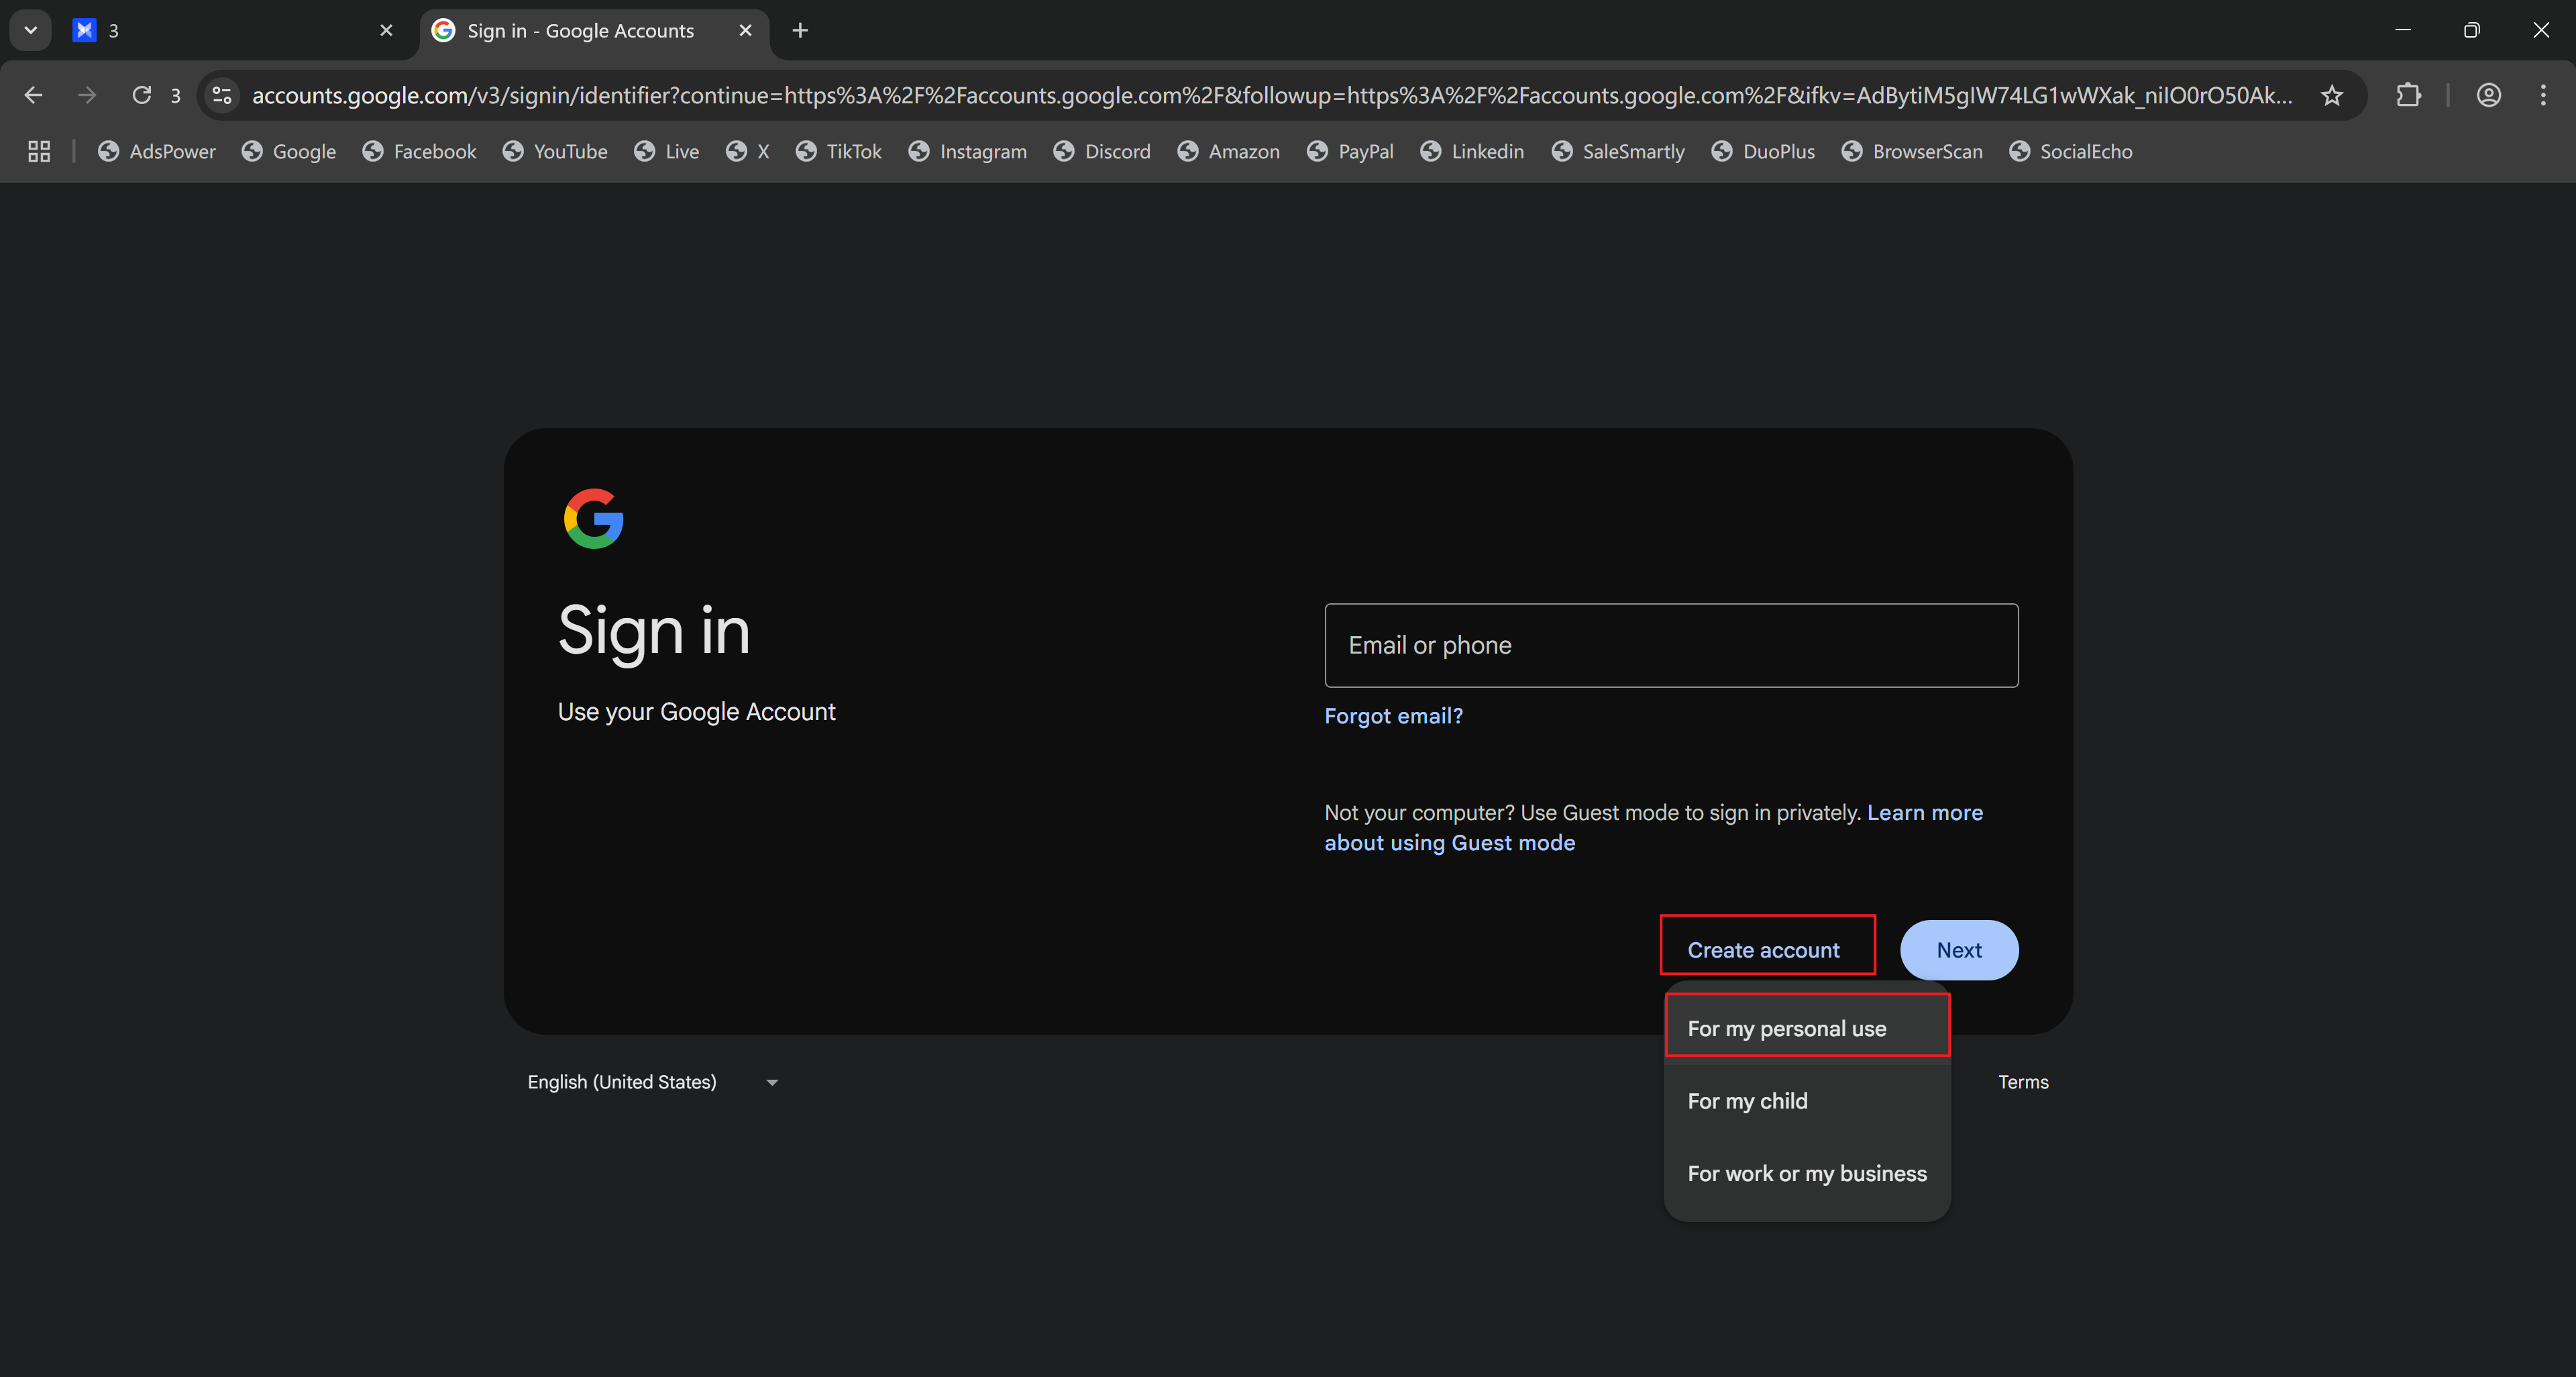Click the browser forward arrow
The width and height of the screenshot is (2576, 1377).
(x=87, y=95)
